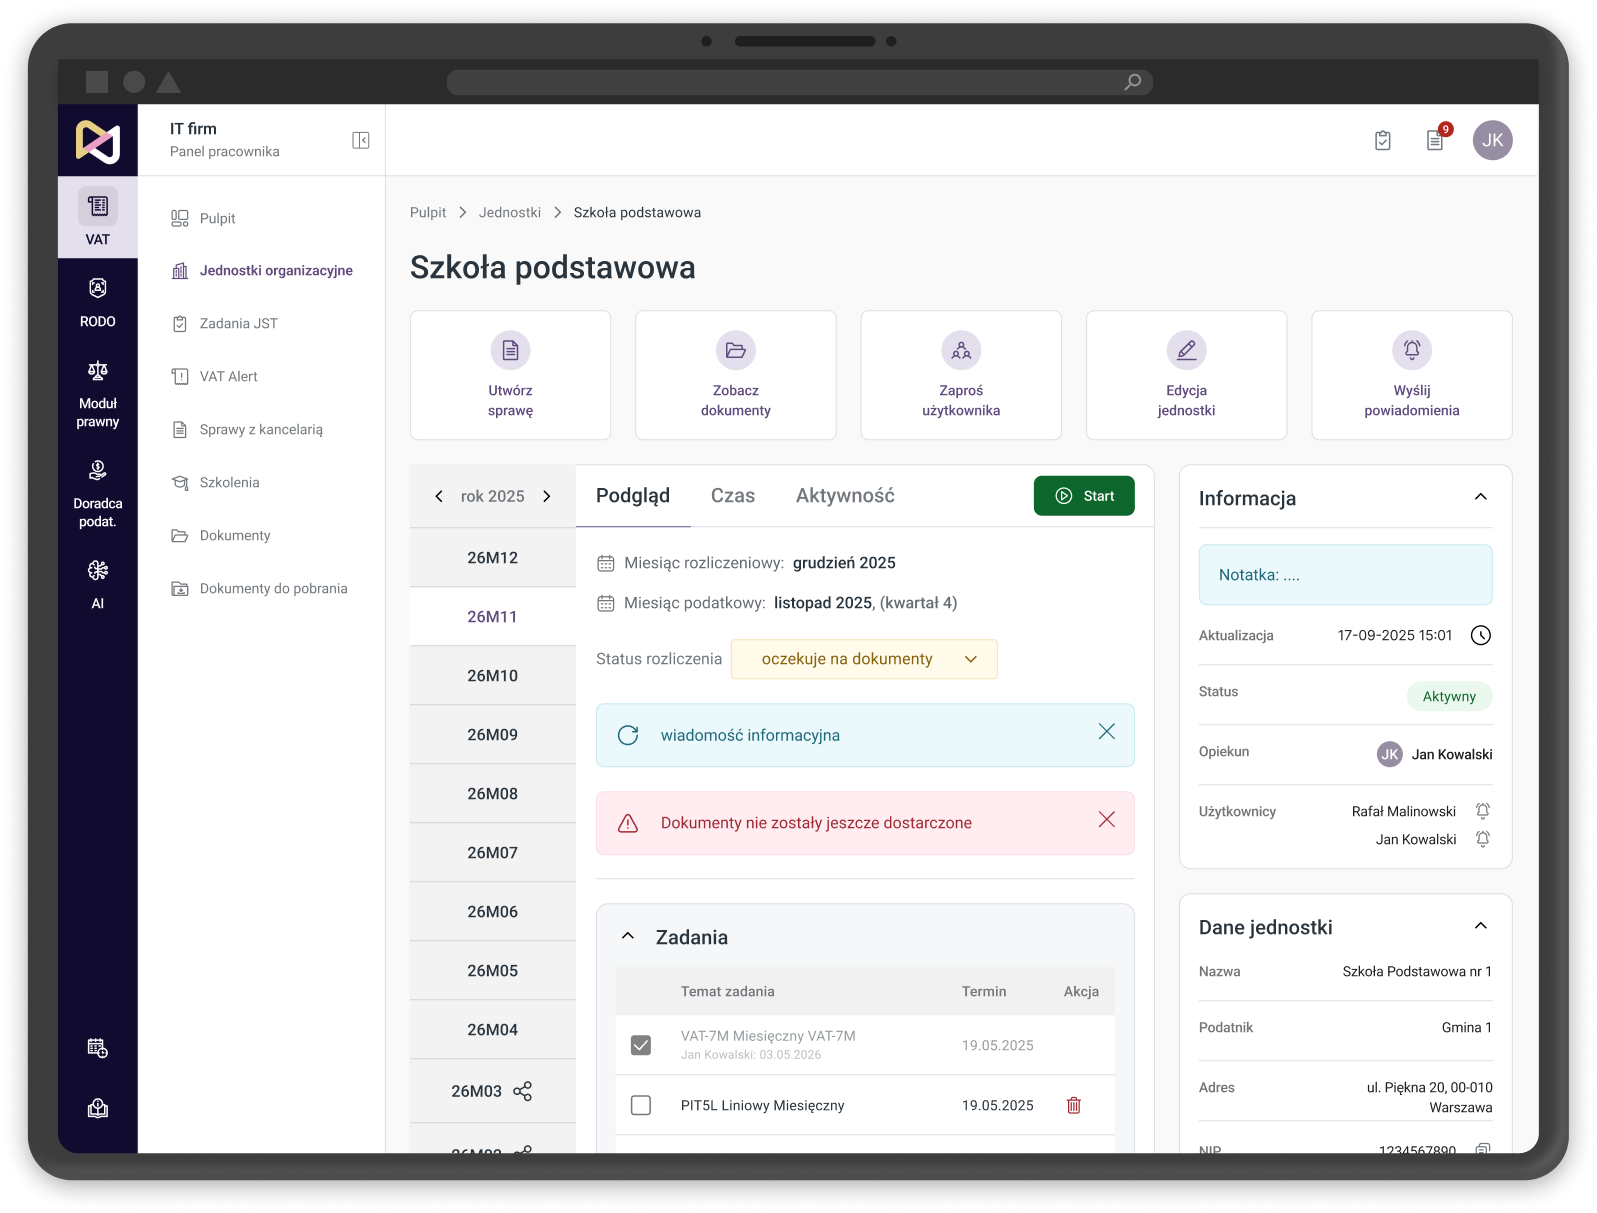Open notifications with red badge
The width and height of the screenshot is (1597, 1213).
point(1436,139)
